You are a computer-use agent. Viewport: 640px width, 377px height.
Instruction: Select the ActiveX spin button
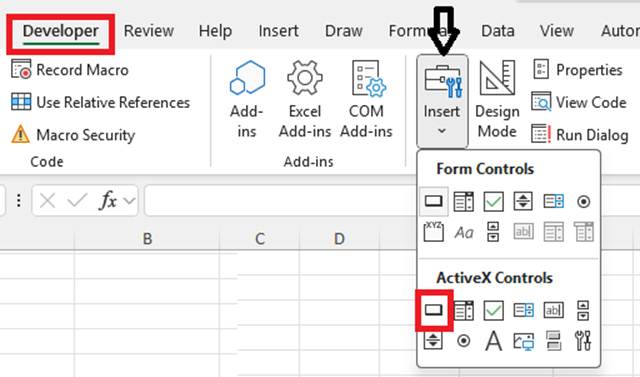click(x=433, y=340)
